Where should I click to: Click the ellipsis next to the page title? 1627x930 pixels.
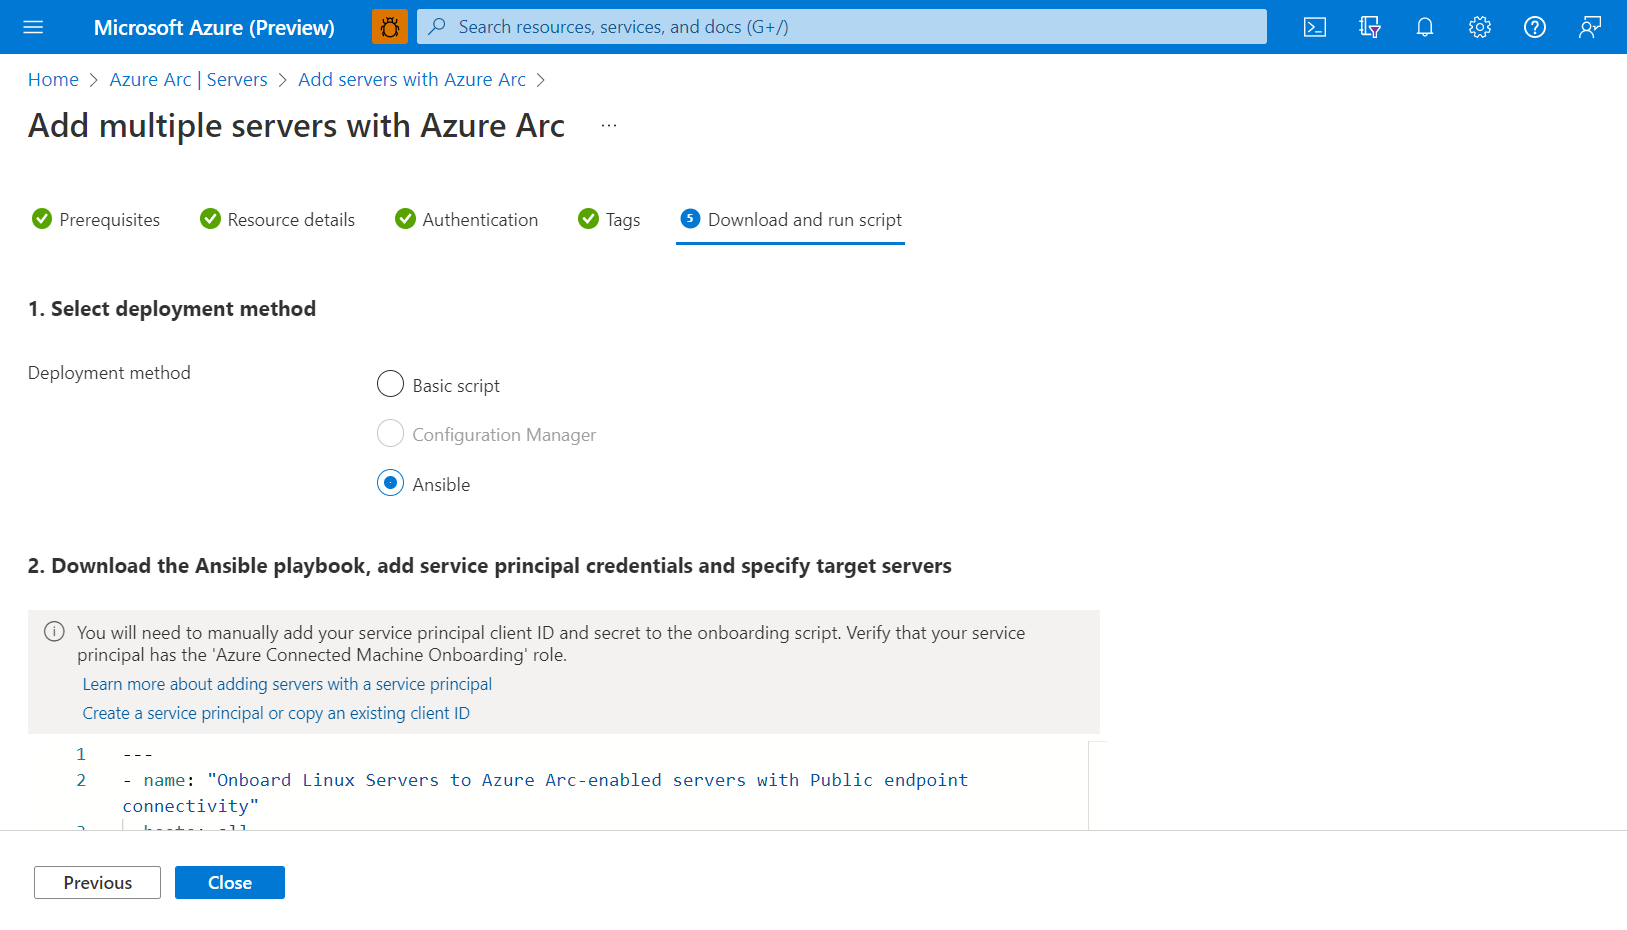(x=609, y=126)
